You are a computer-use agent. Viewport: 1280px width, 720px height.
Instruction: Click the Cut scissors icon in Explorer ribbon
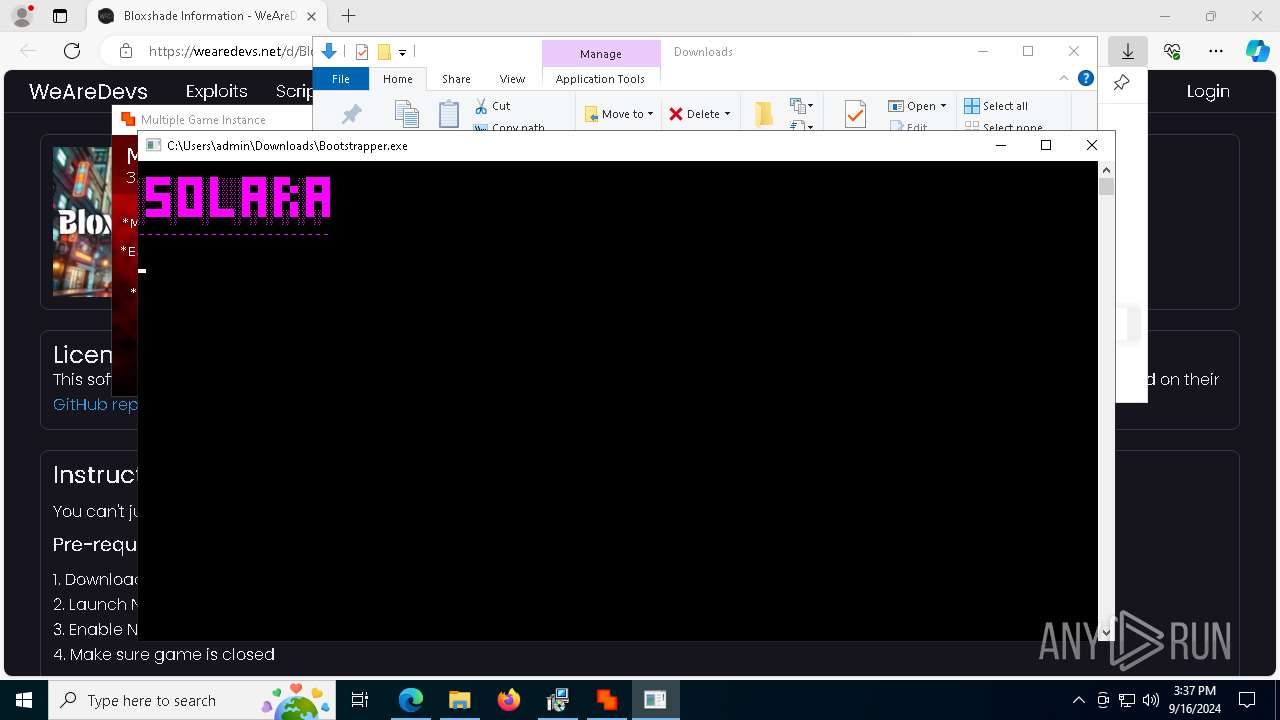tap(481, 106)
